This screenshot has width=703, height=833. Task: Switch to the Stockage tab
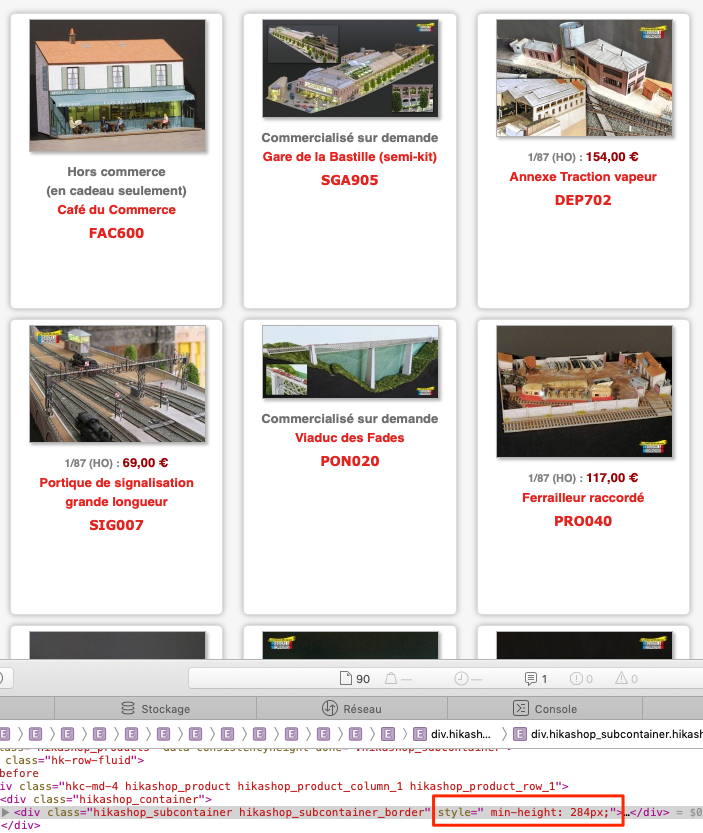(x=155, y=709)
